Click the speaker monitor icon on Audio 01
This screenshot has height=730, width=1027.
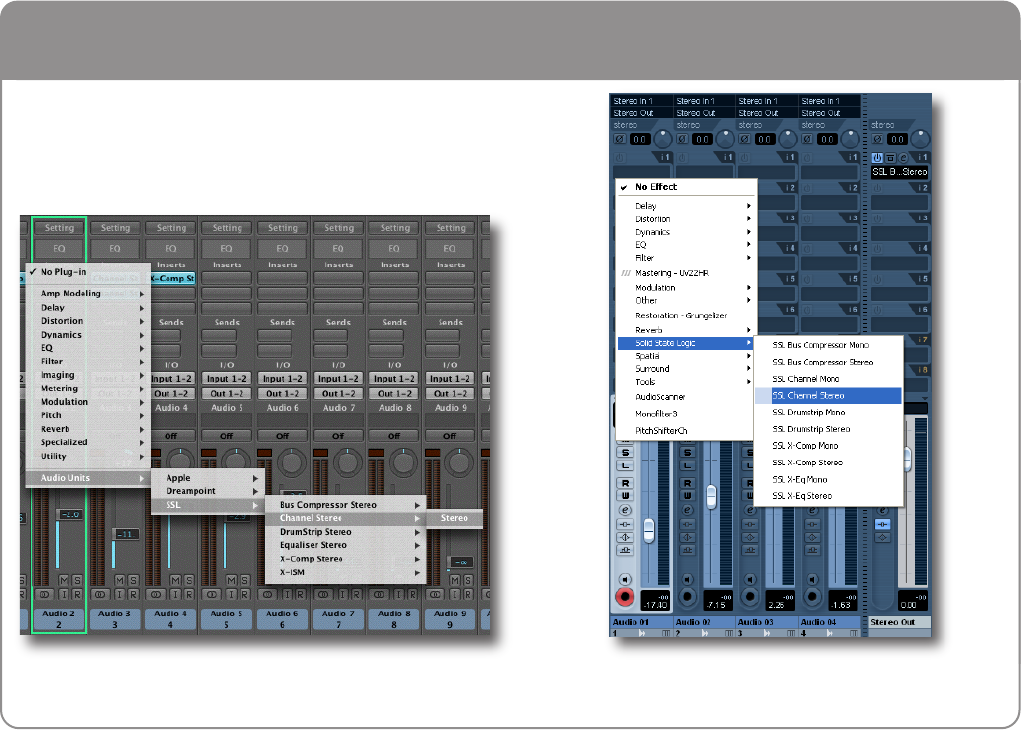627,579
